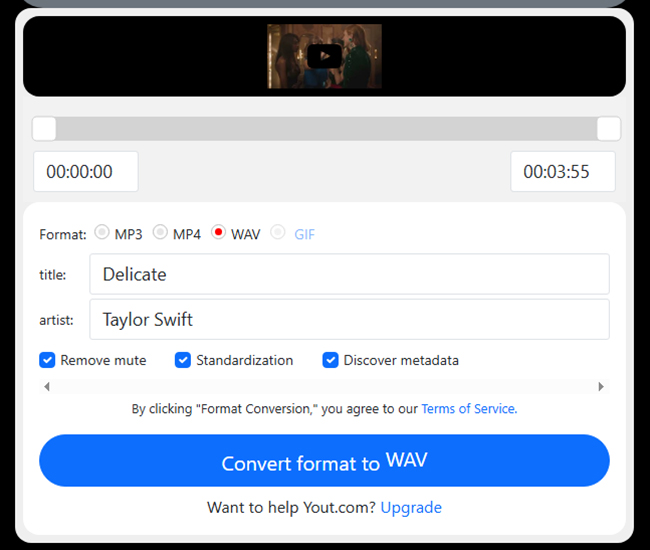Select the WAV format radio button
Image resolution: width=650 pixels, height=550 pixels.
pyautogui.click(x=218, y=232)
